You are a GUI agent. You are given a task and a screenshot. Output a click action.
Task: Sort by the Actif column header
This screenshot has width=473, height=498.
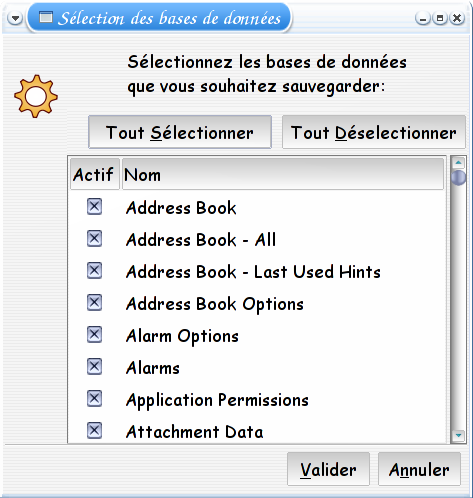pos(95,174)
